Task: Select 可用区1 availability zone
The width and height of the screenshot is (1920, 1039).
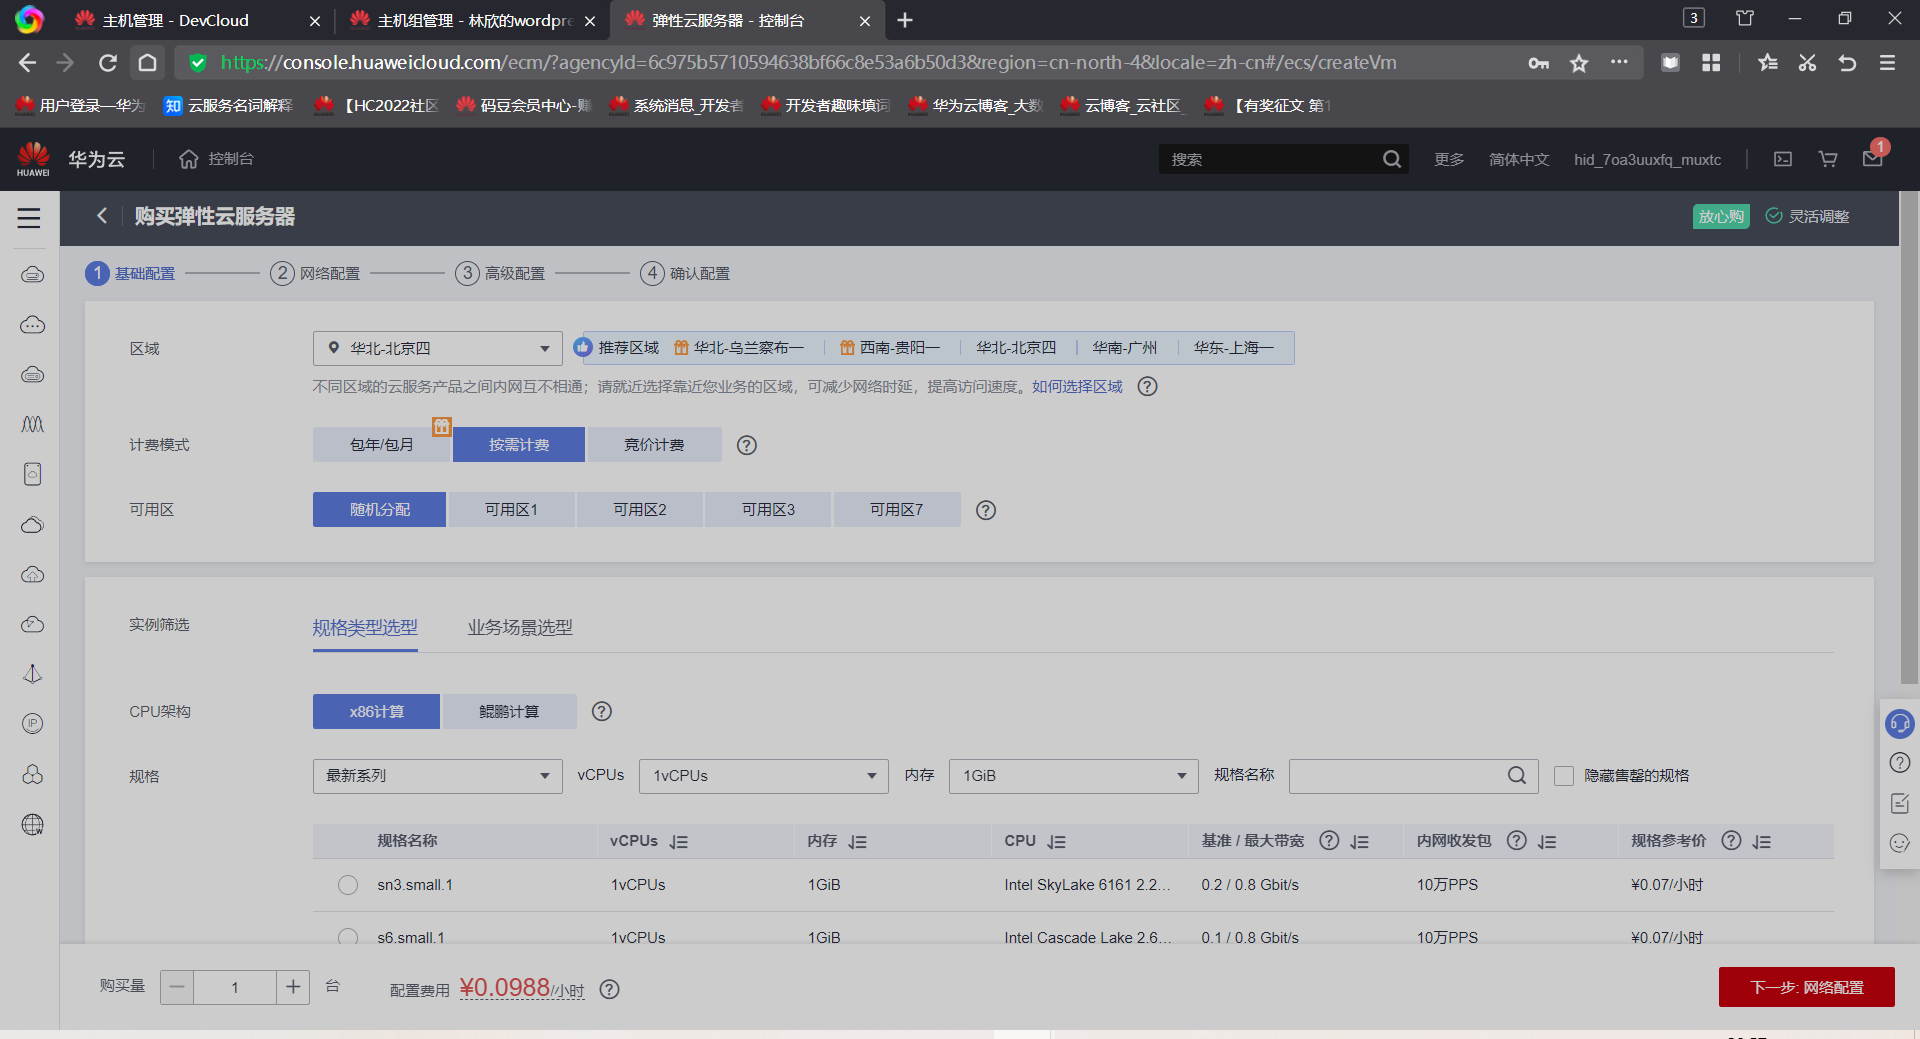Action: point(512,510)
